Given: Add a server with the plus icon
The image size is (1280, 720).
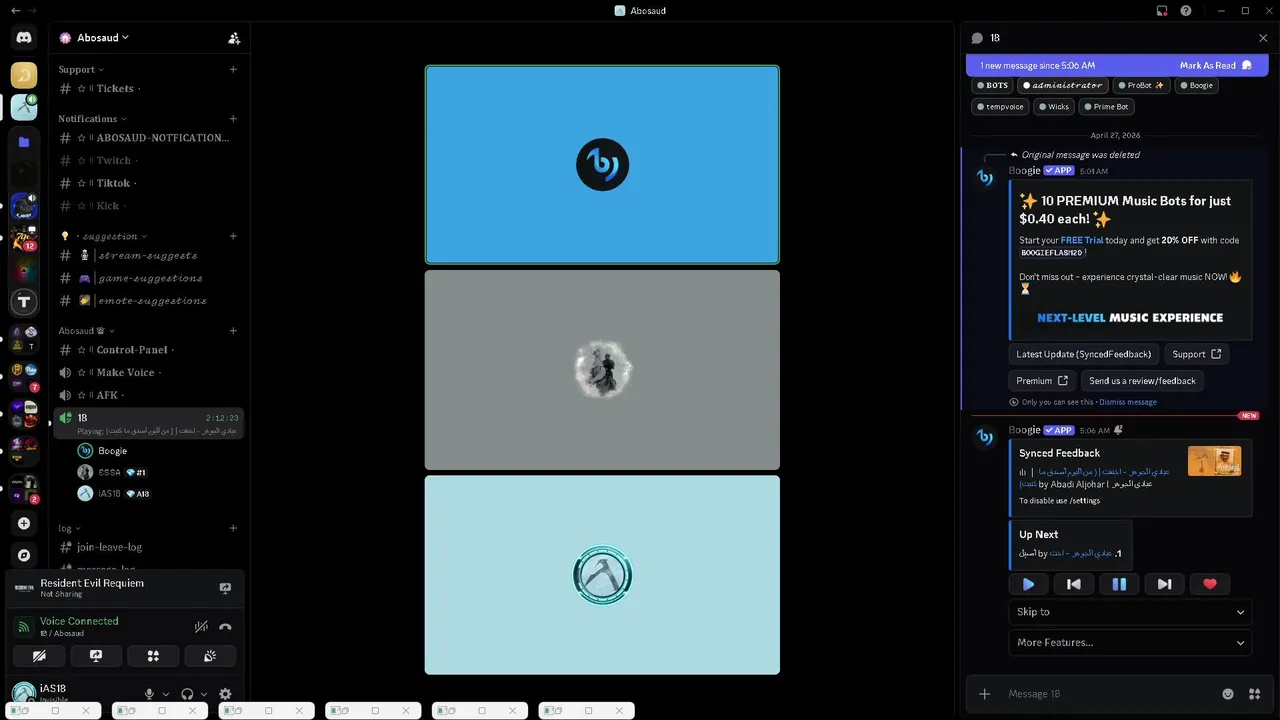Looking at the screenshot, I should (x=24, y=523).
